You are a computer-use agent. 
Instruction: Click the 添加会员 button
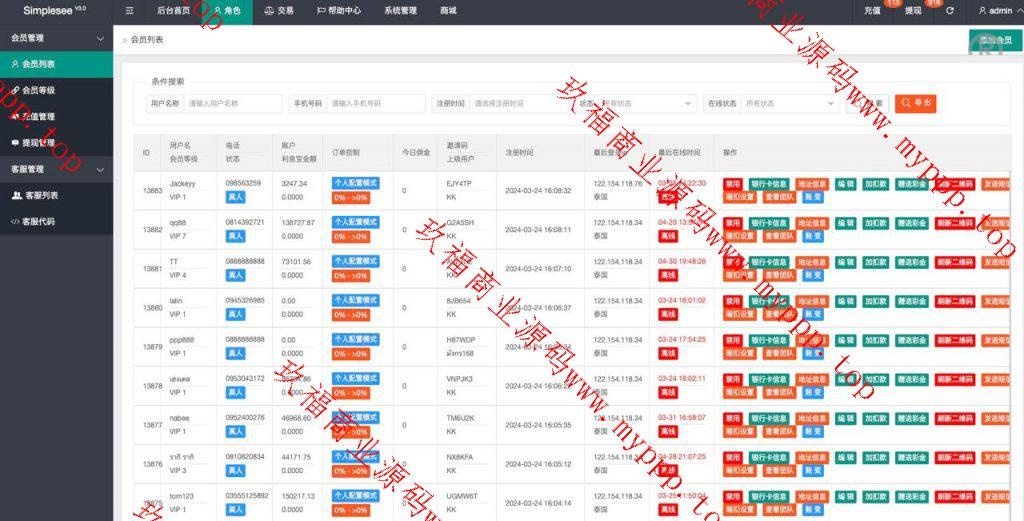click(x=995, y=40)
